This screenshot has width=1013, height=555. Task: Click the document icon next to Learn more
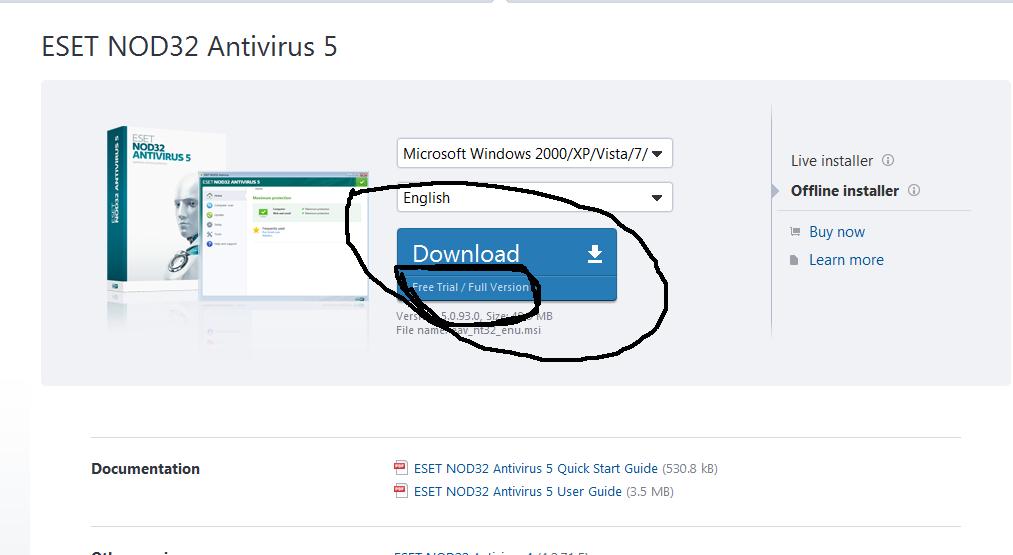point(795,259)
